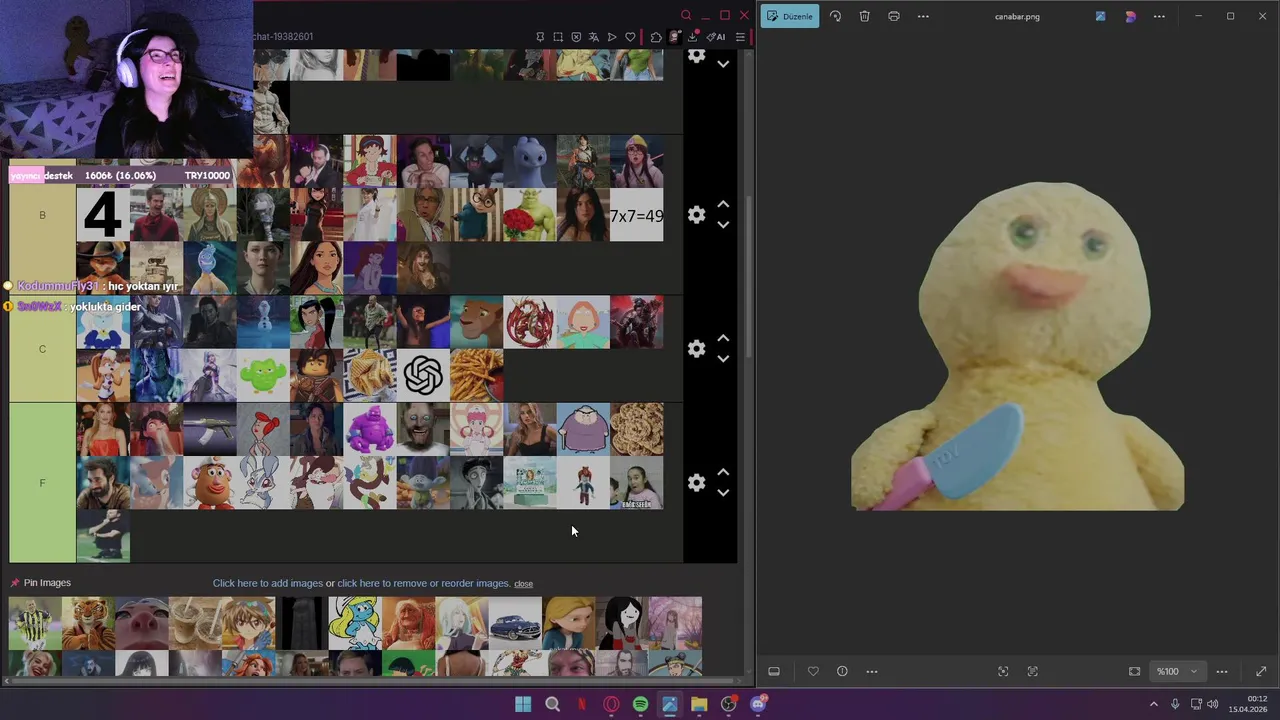The width and height of the screenshot is (1280, 720).
Task: Move tier B row up
Action: pos(723,205)
